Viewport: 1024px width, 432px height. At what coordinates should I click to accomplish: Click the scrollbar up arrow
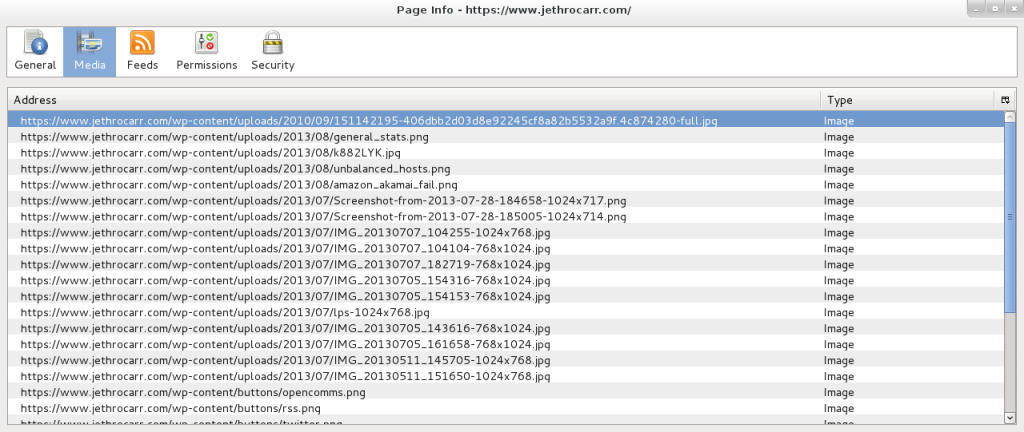[1010, 117]
